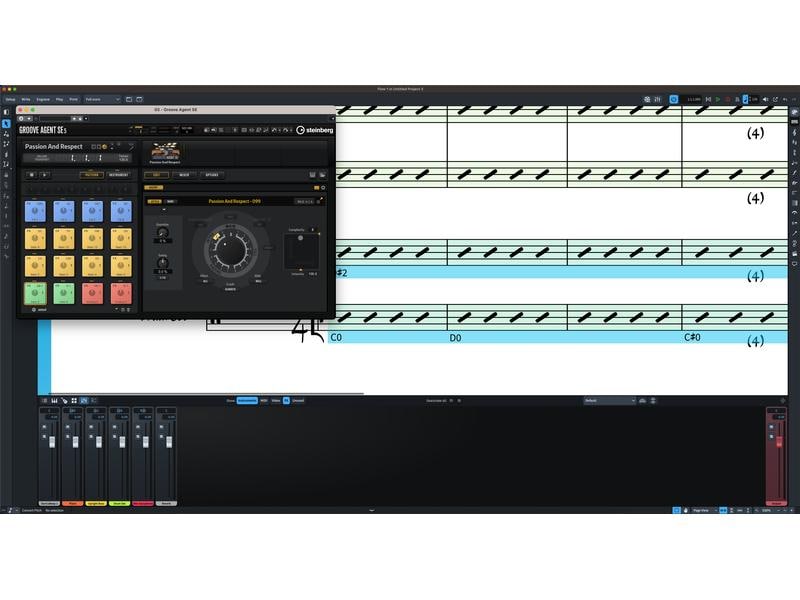Screen dimensions: 800x600
Task: Open the Full score layout dropdown
Action: [103, 99]
